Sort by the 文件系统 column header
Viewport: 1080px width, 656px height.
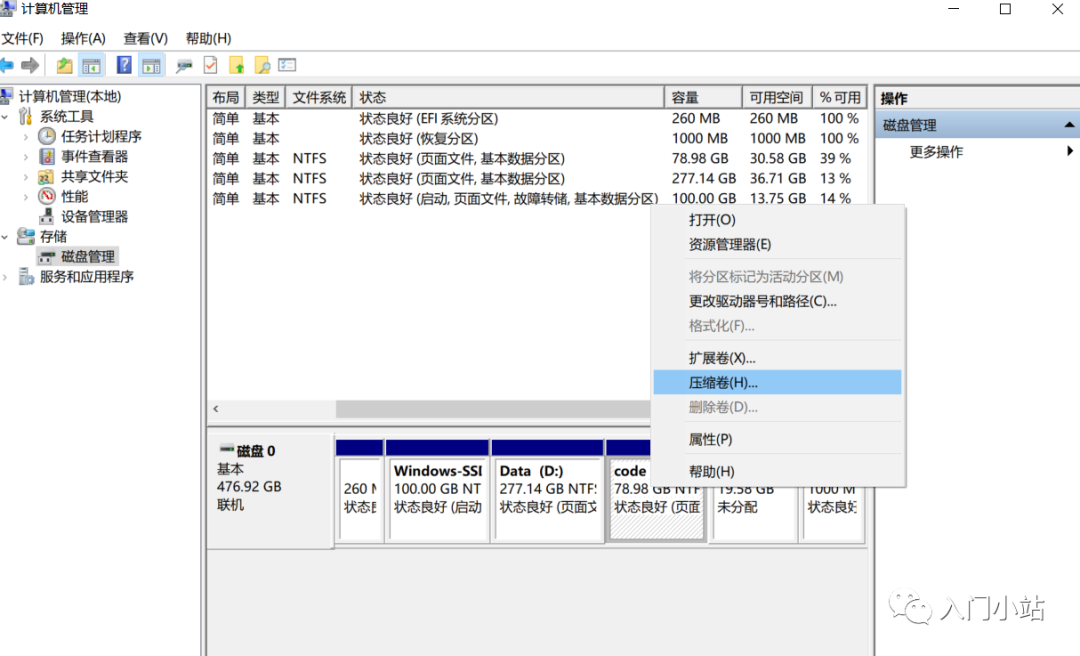(319, 97)
